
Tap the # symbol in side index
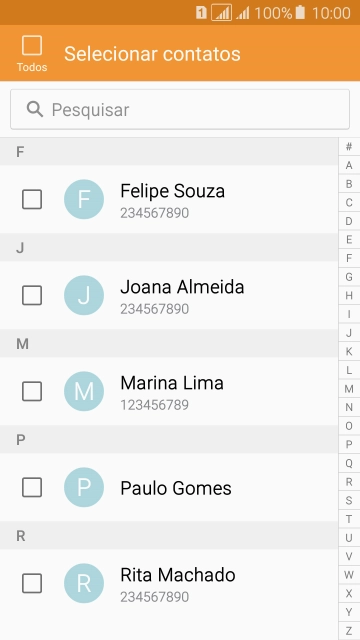[x=349, y=147]
